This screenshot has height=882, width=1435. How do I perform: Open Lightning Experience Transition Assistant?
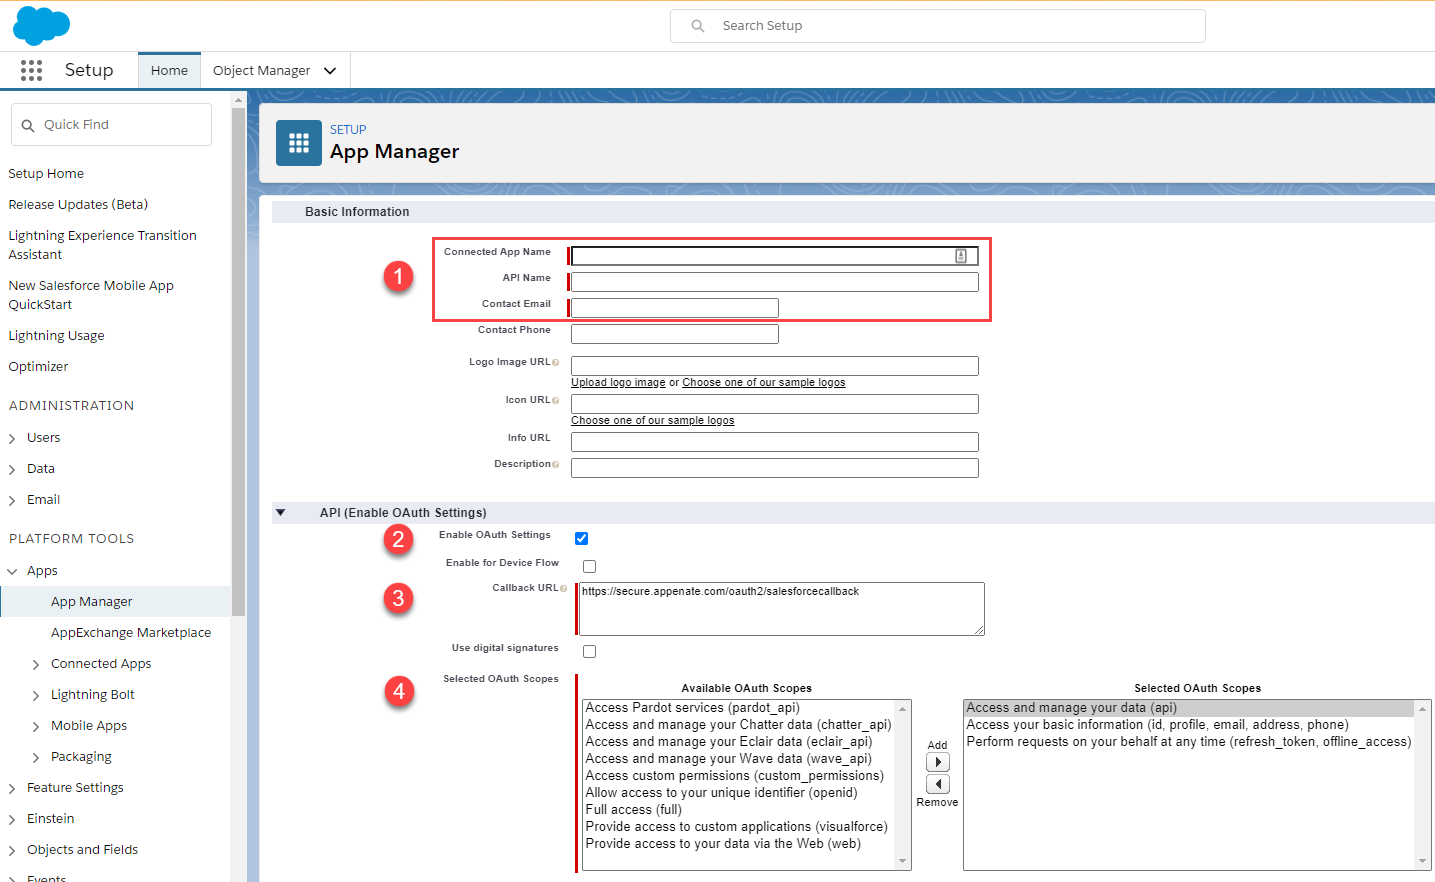[102, 245]
